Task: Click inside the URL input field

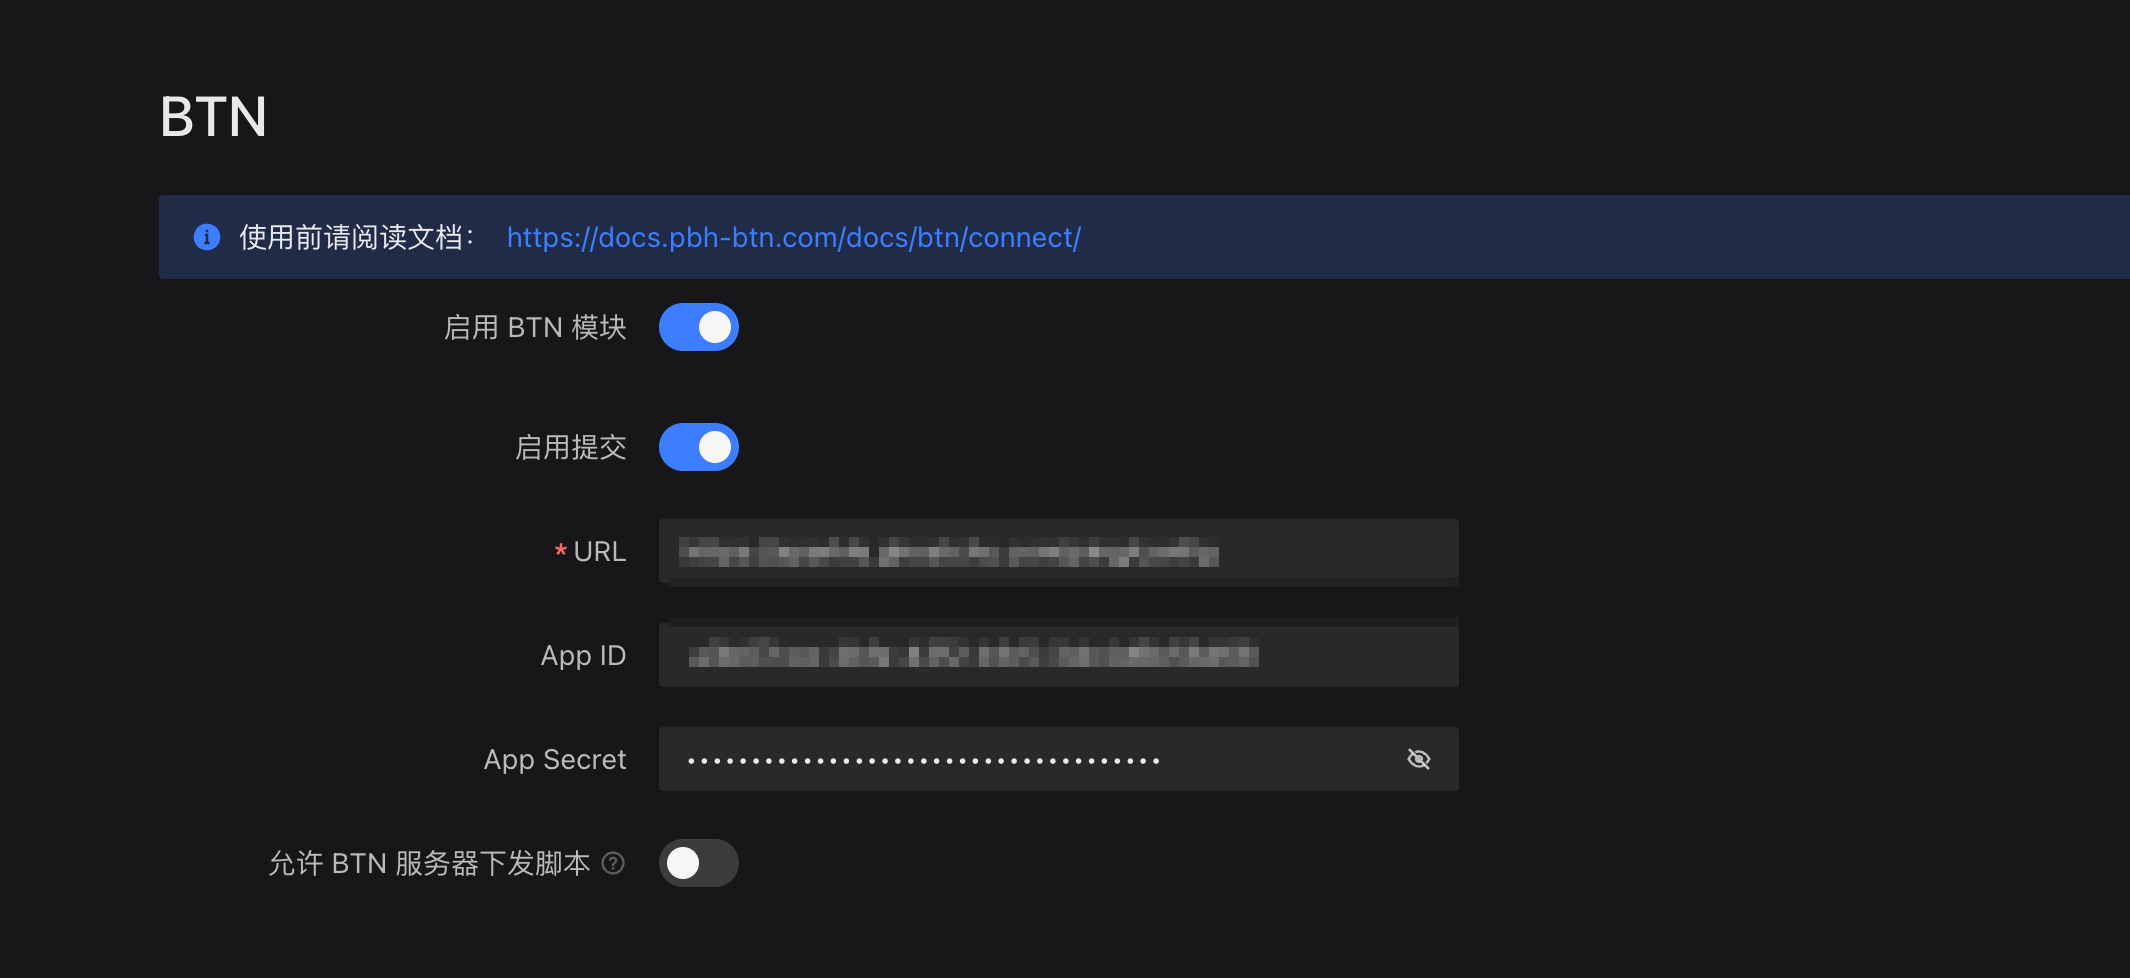Action: [x=1058, y=551]
